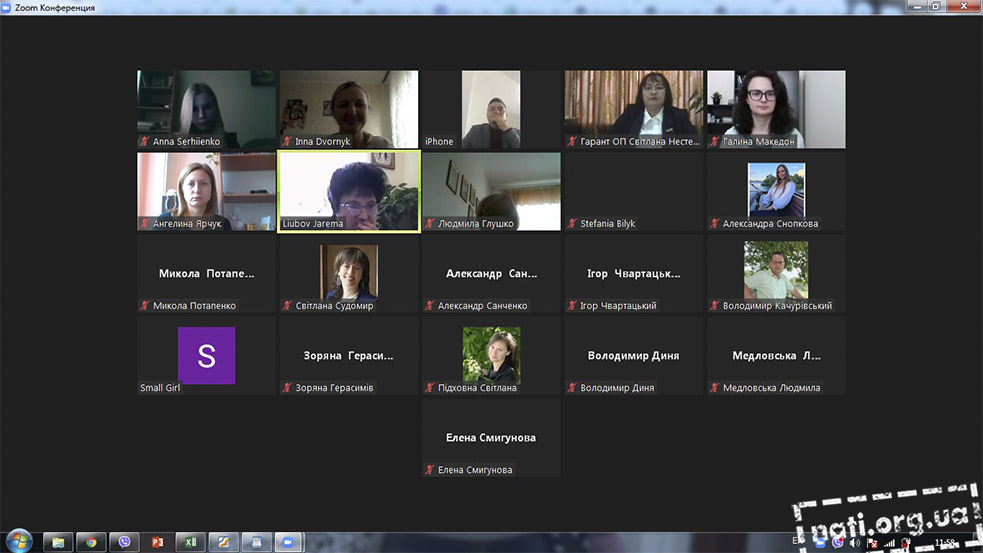Image resolution: width=983 pixels, height=553 pixels.
Task: Select the iPhone participant's video tile
Action: click(491, 109)
